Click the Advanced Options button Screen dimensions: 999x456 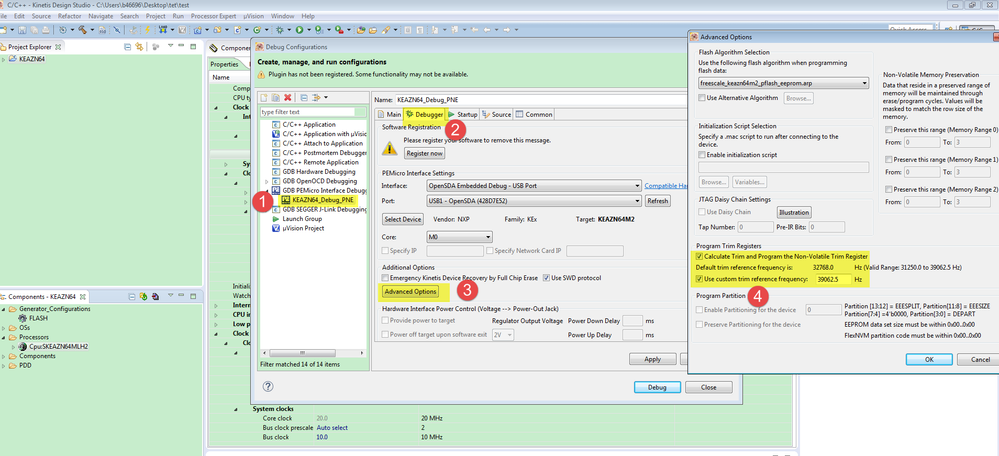pos(410,292)
